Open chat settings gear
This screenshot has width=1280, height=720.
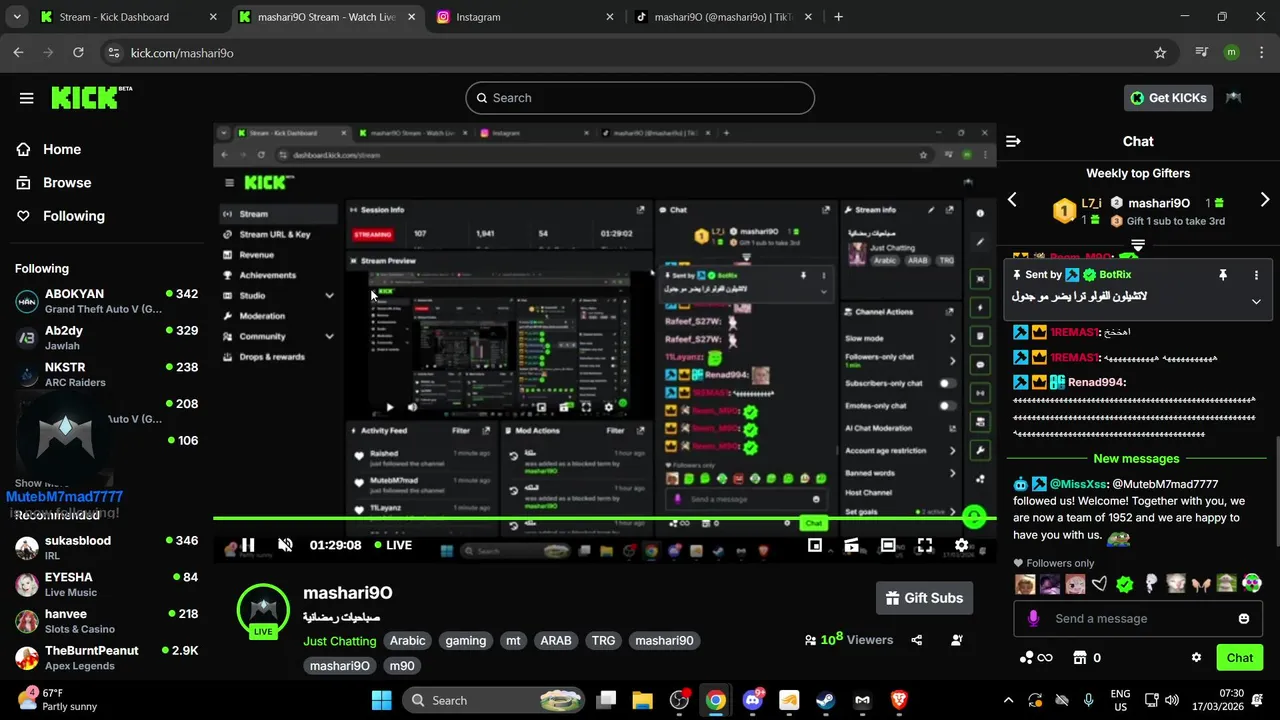pos(1196,658)
